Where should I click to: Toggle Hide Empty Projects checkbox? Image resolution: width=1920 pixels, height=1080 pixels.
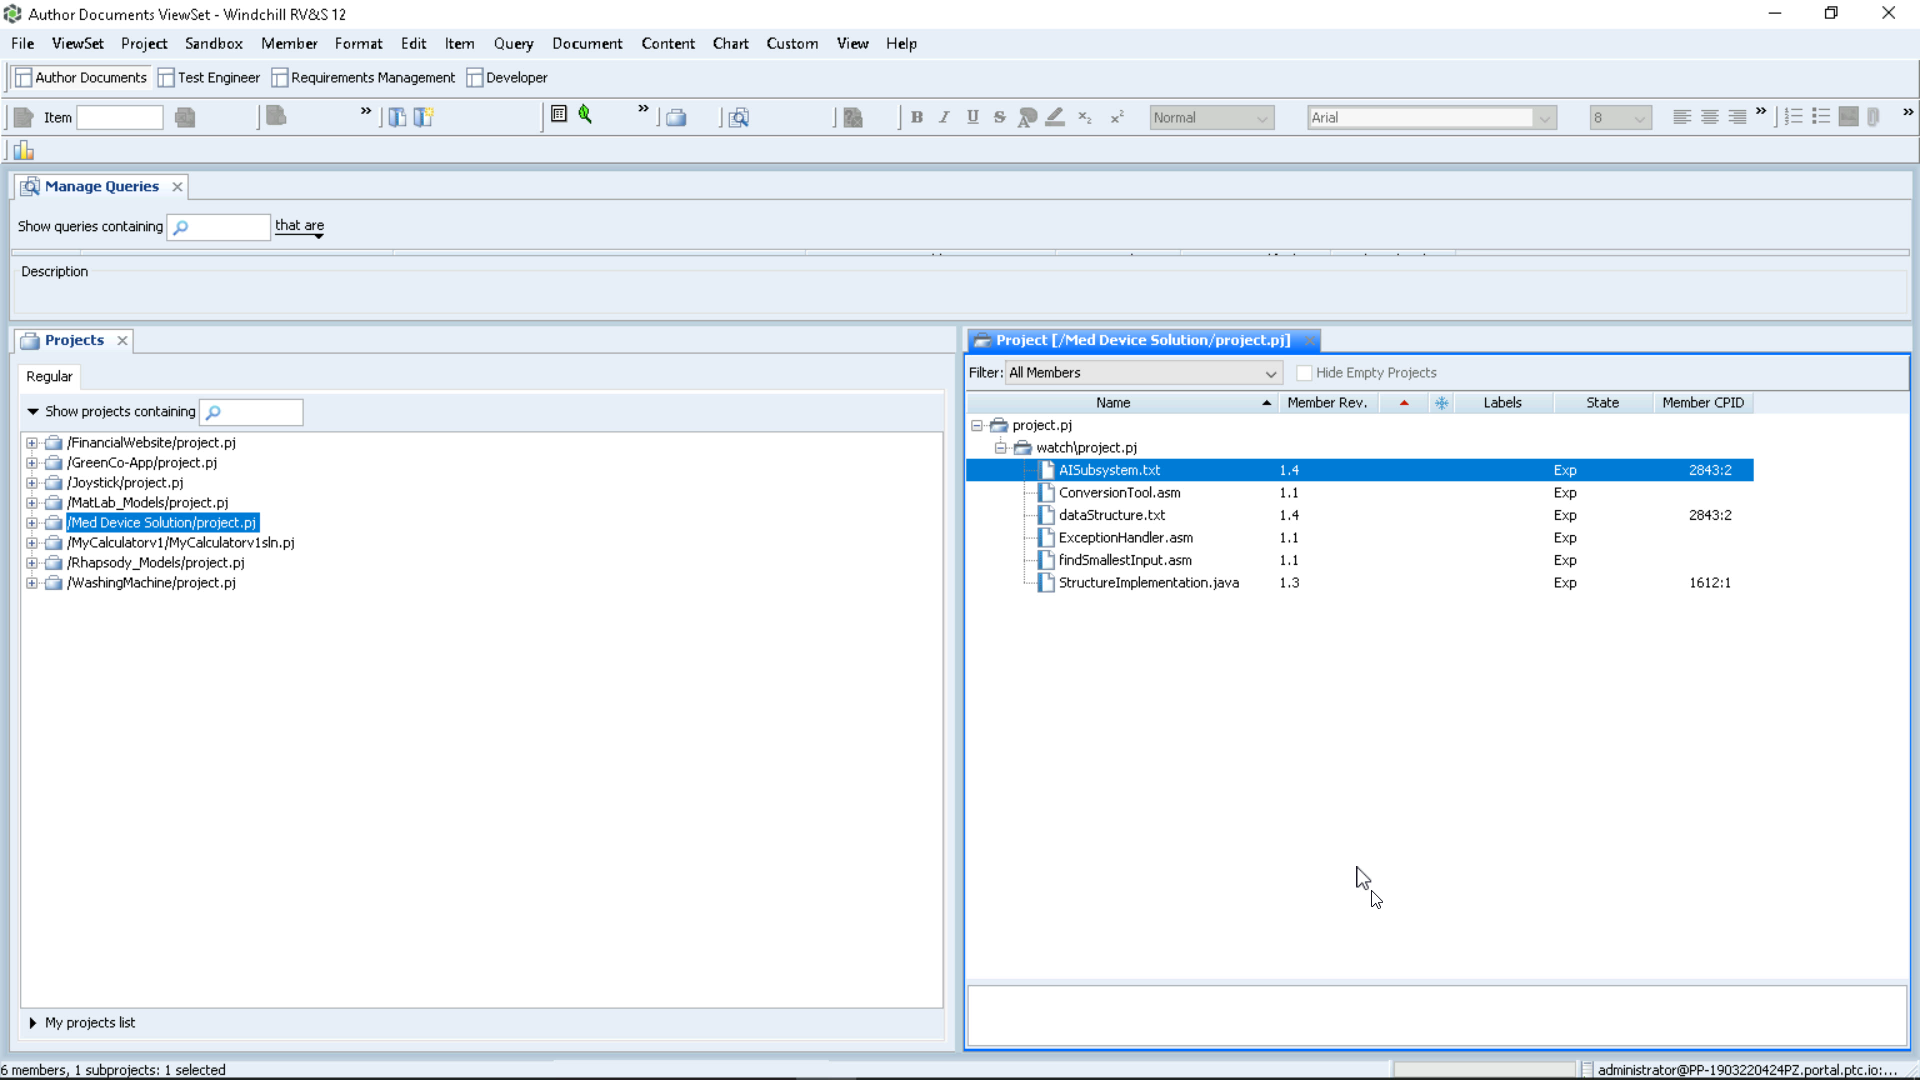pyautogui.click(x=1304, y=373)
